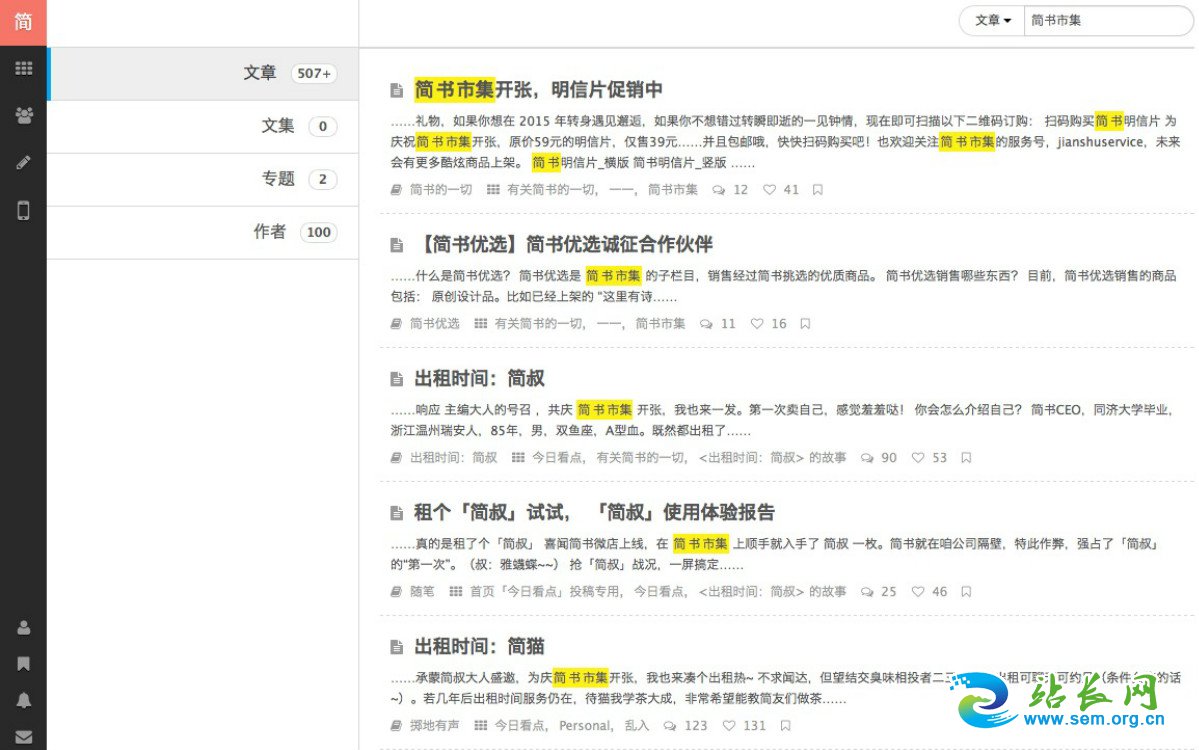This screenshot has width=1199, height=750.
Task: Click comment icon on 出租时间：简猫 article
Action: click(x=670, y=726)
